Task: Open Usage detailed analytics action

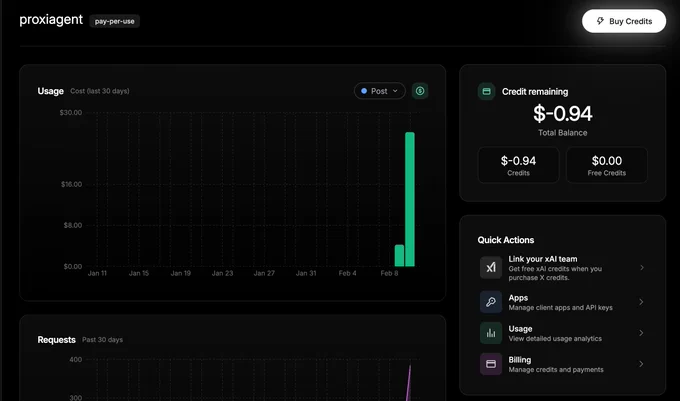Action: coord(562,333)
